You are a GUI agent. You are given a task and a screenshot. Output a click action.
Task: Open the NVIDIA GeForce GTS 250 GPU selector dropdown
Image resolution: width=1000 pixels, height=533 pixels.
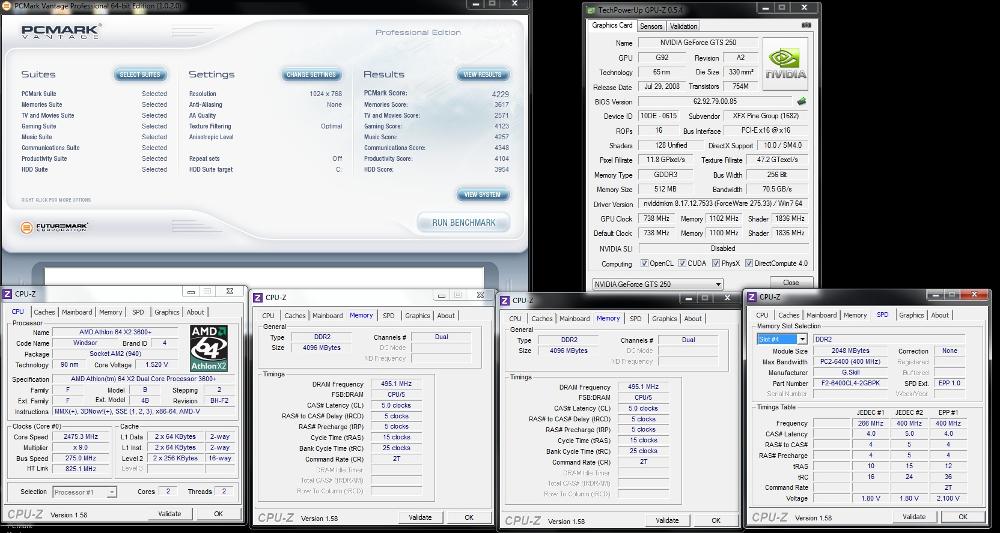[x=658, y=284]
